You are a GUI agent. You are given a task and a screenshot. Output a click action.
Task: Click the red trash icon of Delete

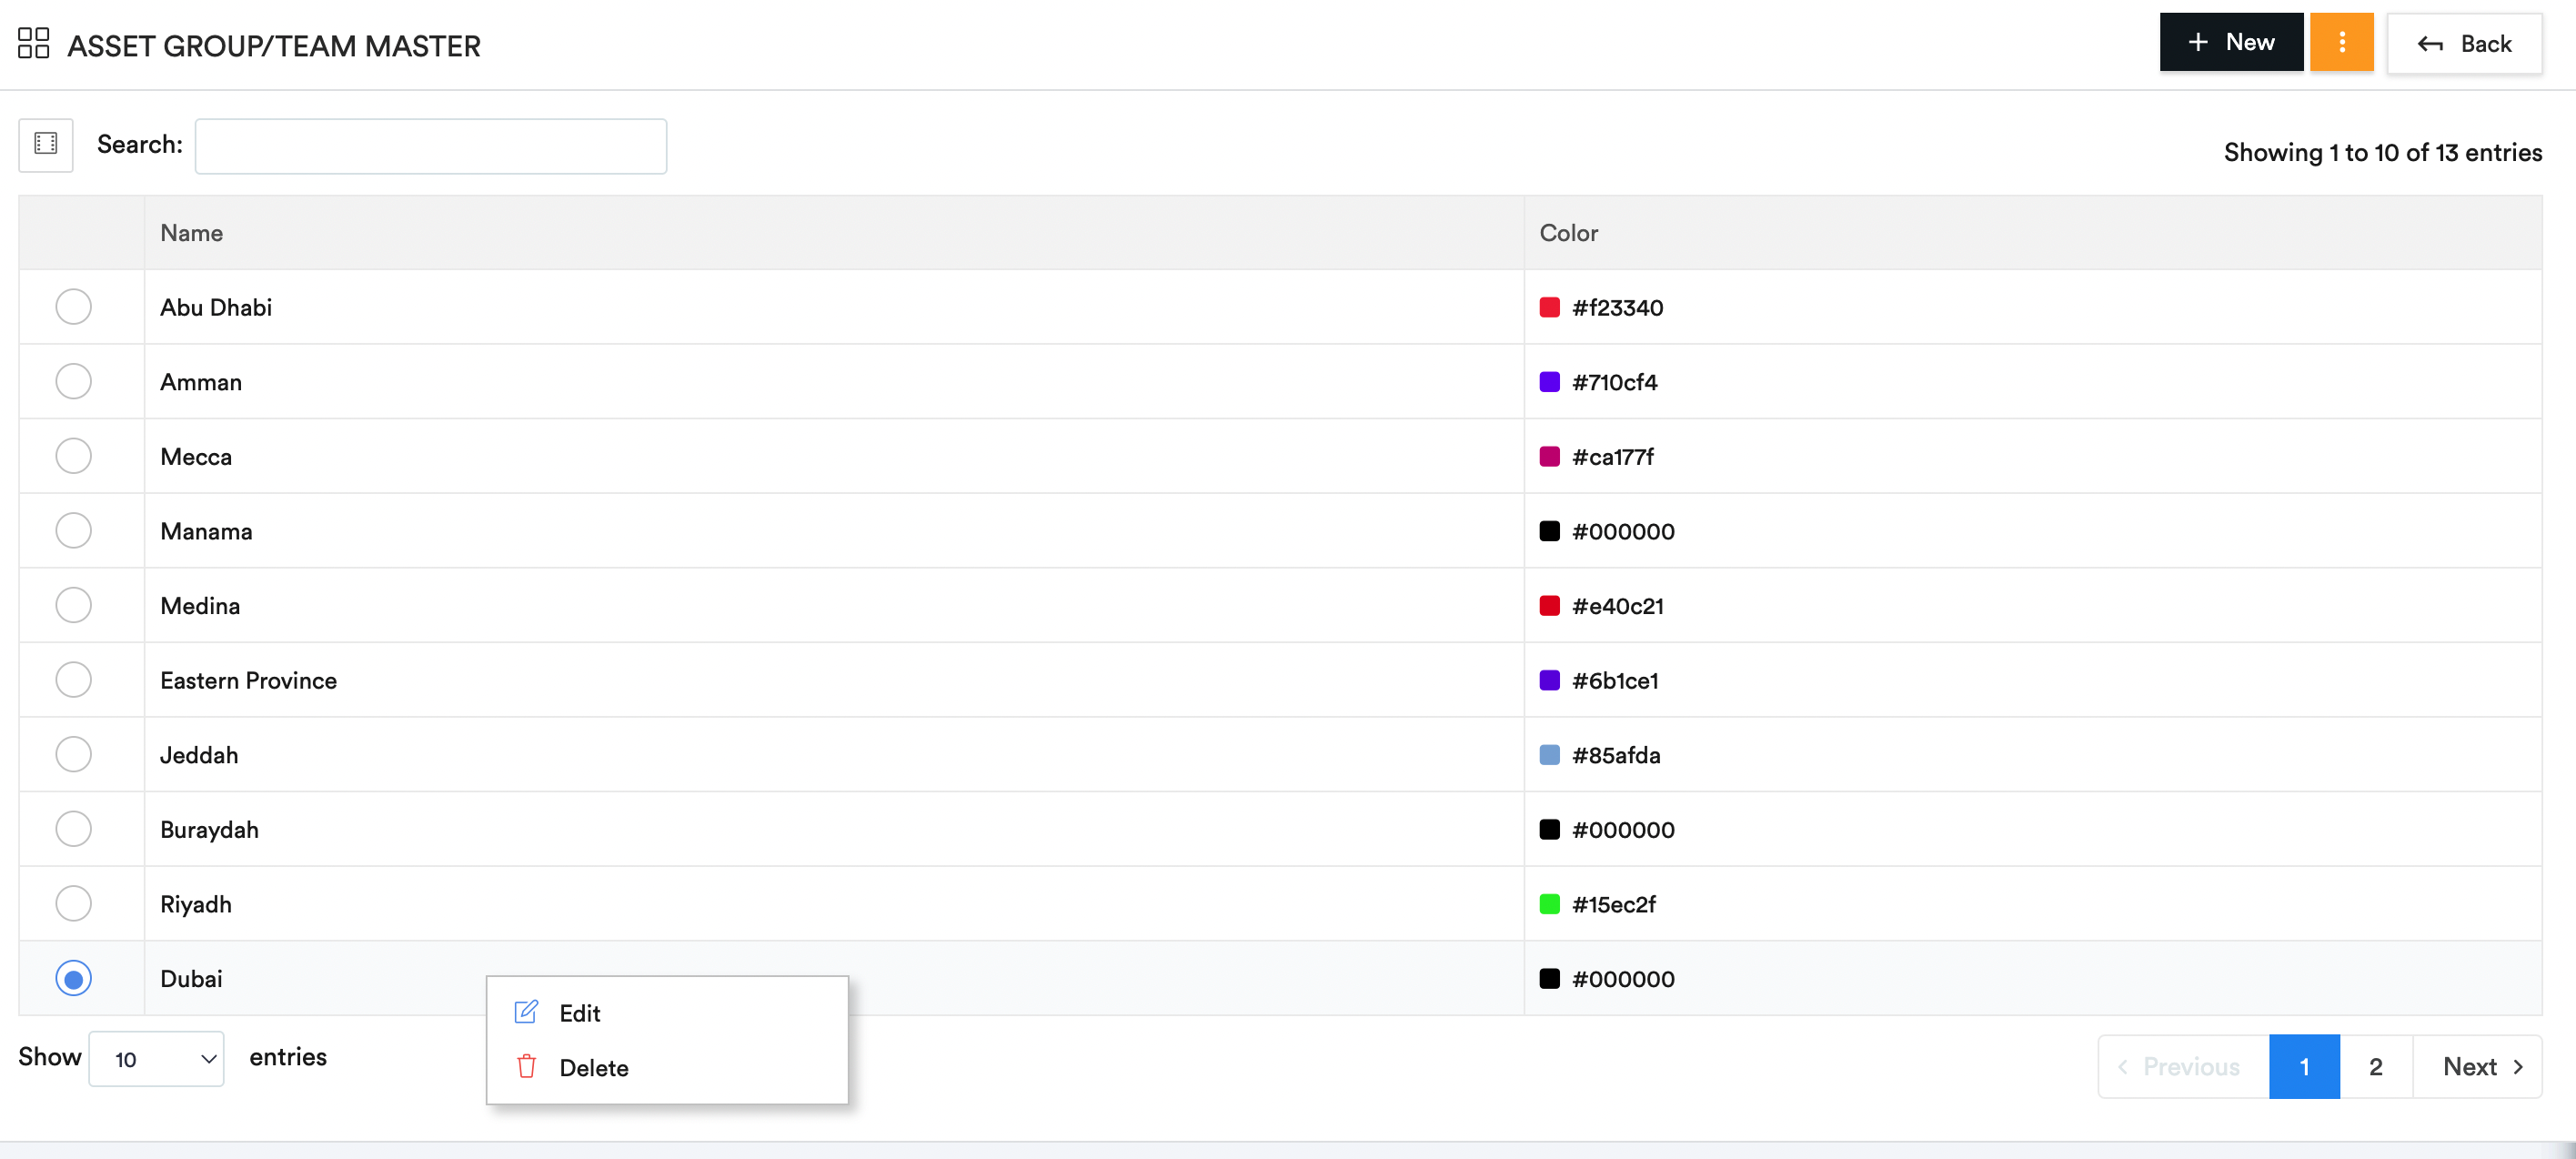526,1066
